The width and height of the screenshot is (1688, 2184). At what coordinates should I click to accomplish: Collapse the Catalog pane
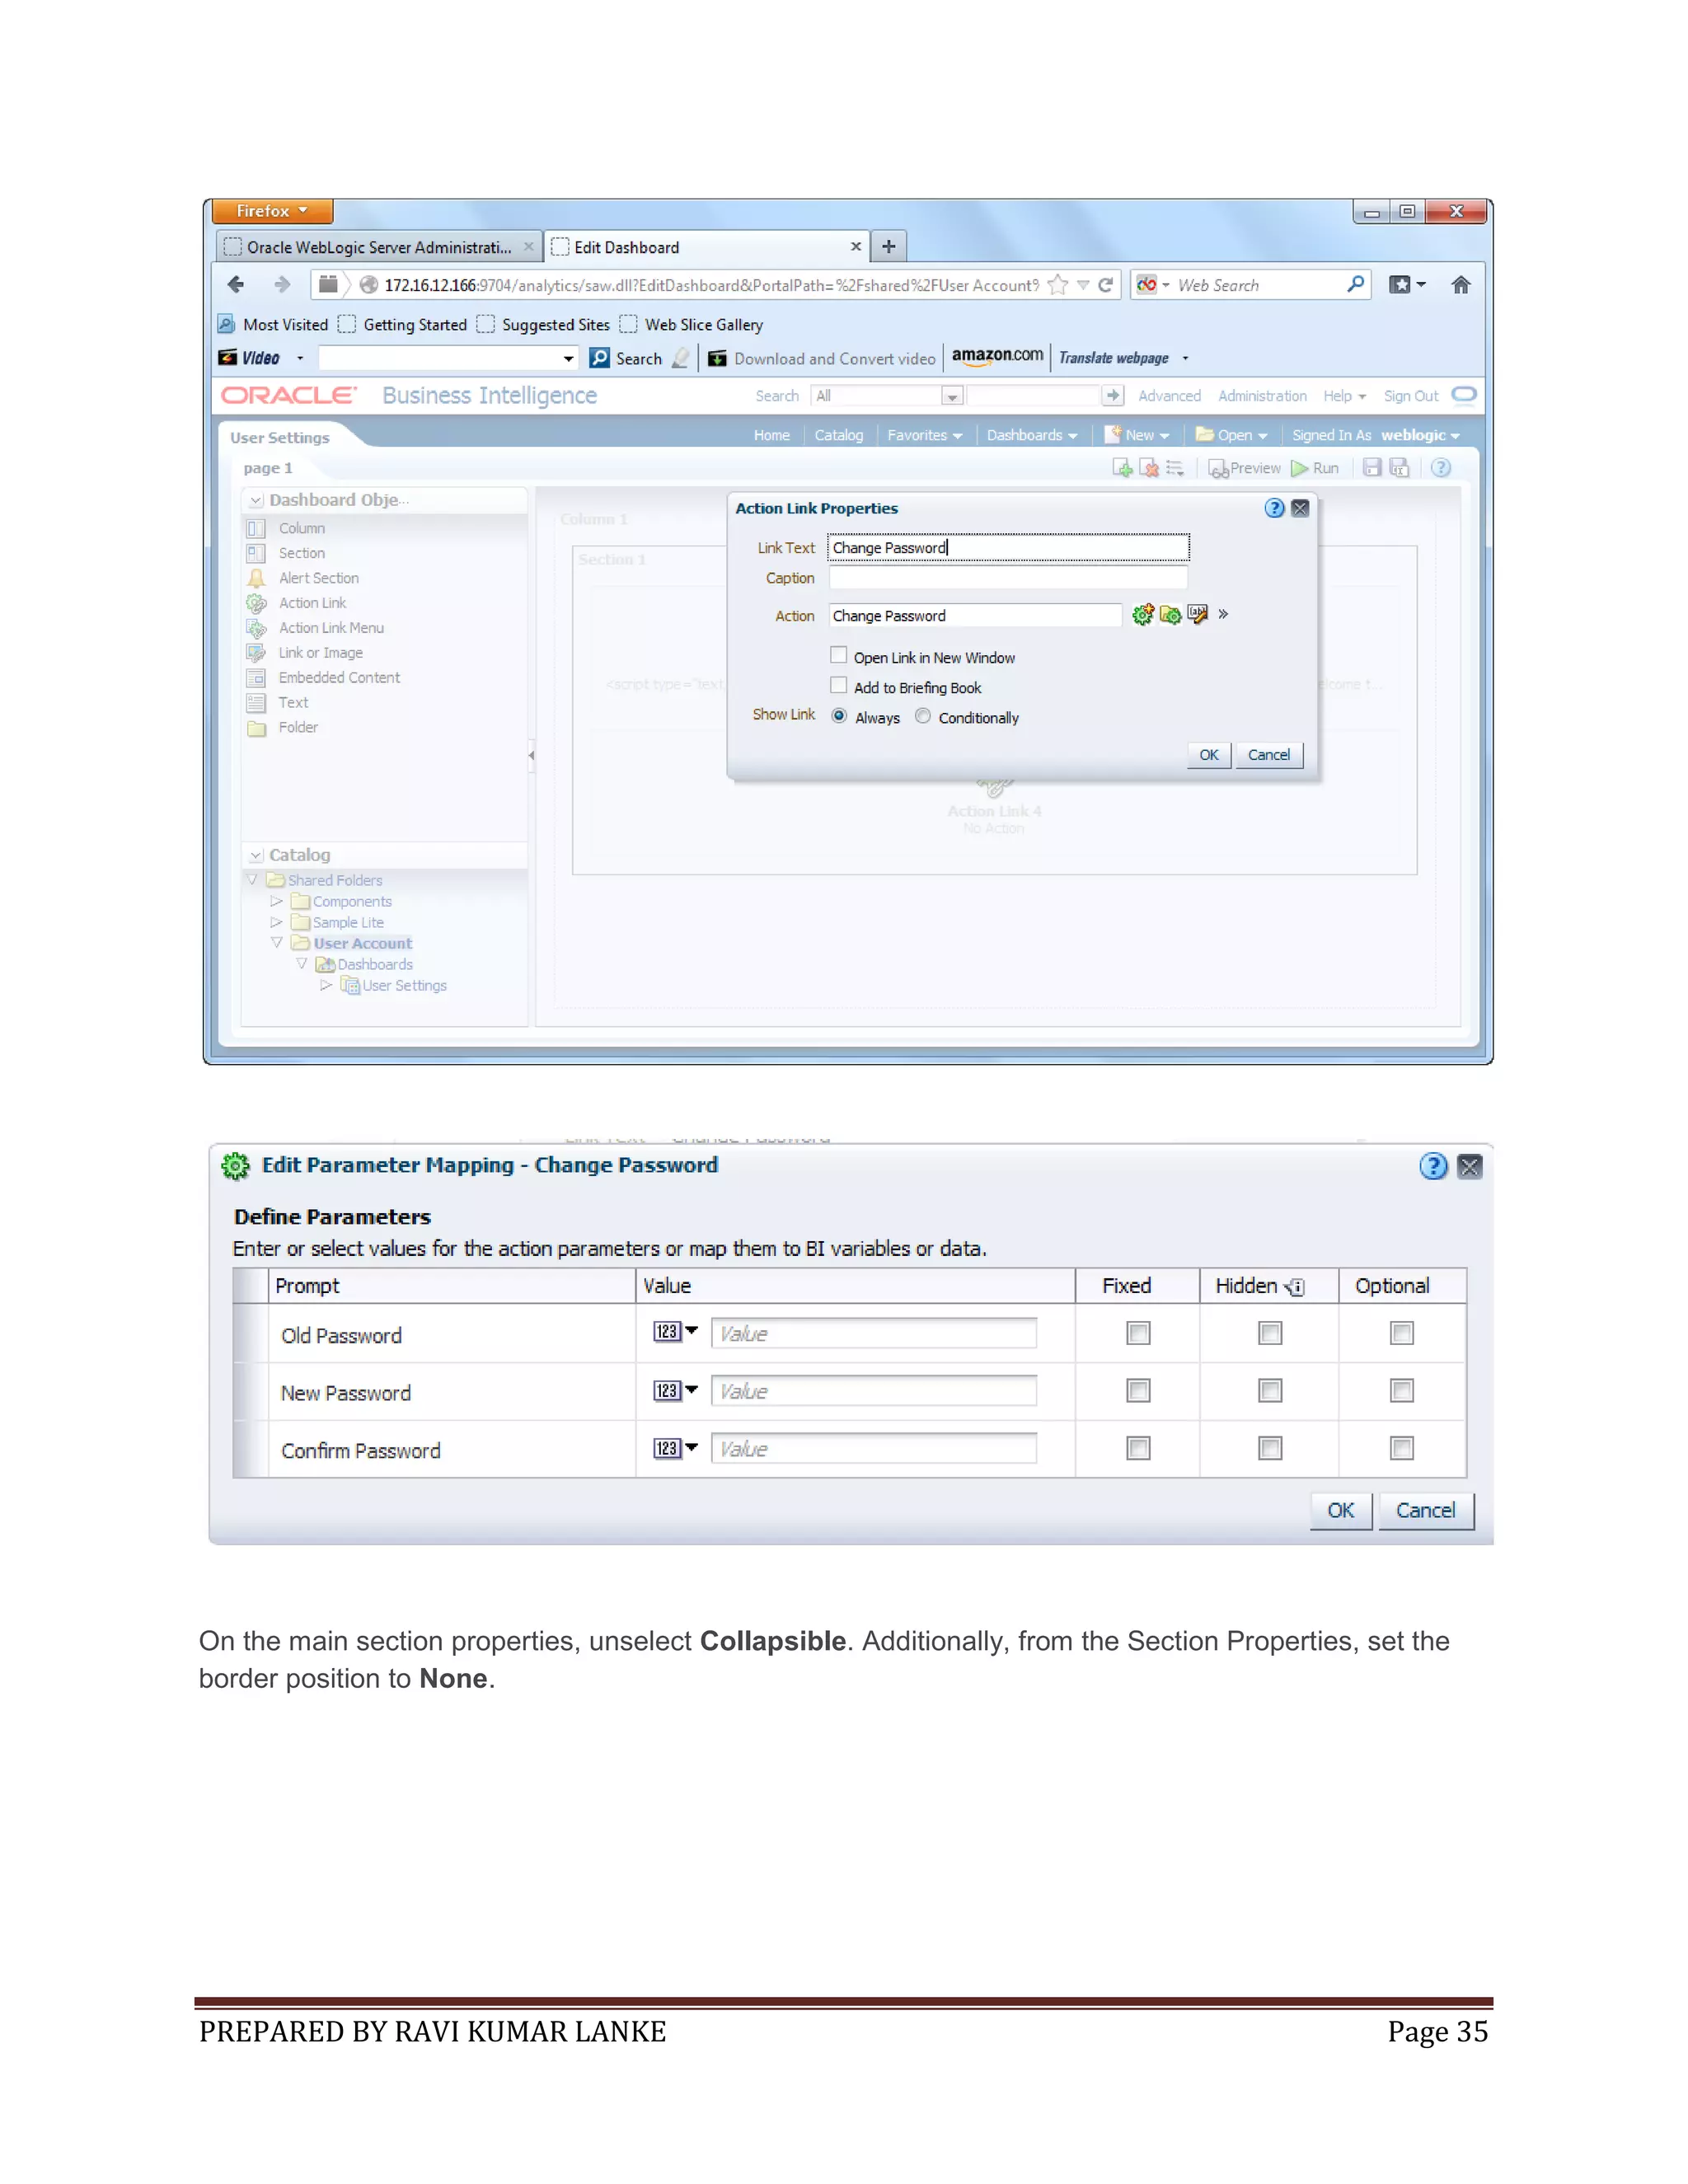(256, 856)
